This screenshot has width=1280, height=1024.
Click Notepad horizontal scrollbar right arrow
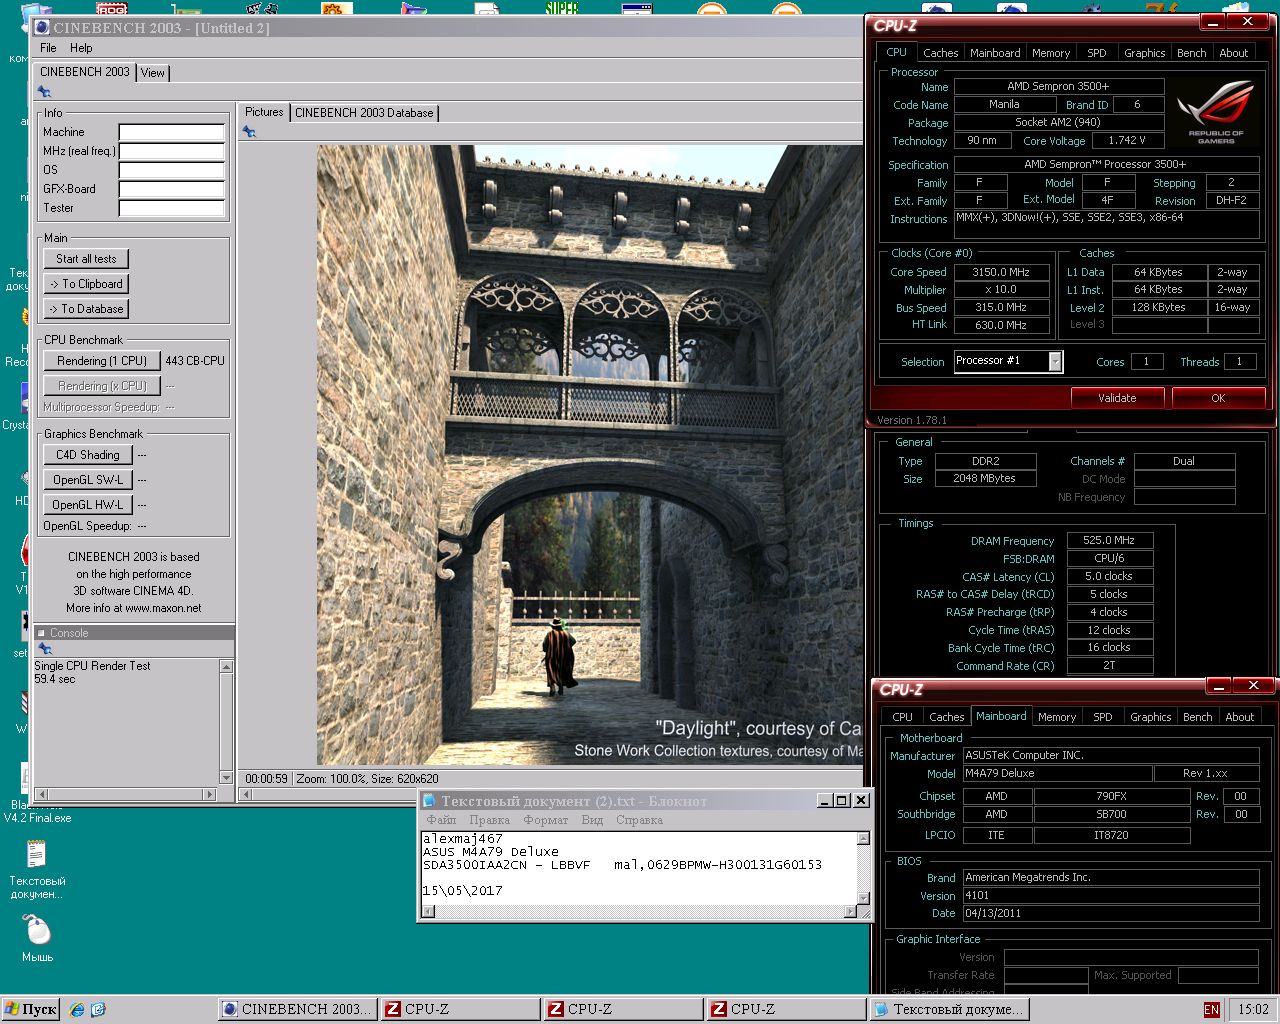850,912
